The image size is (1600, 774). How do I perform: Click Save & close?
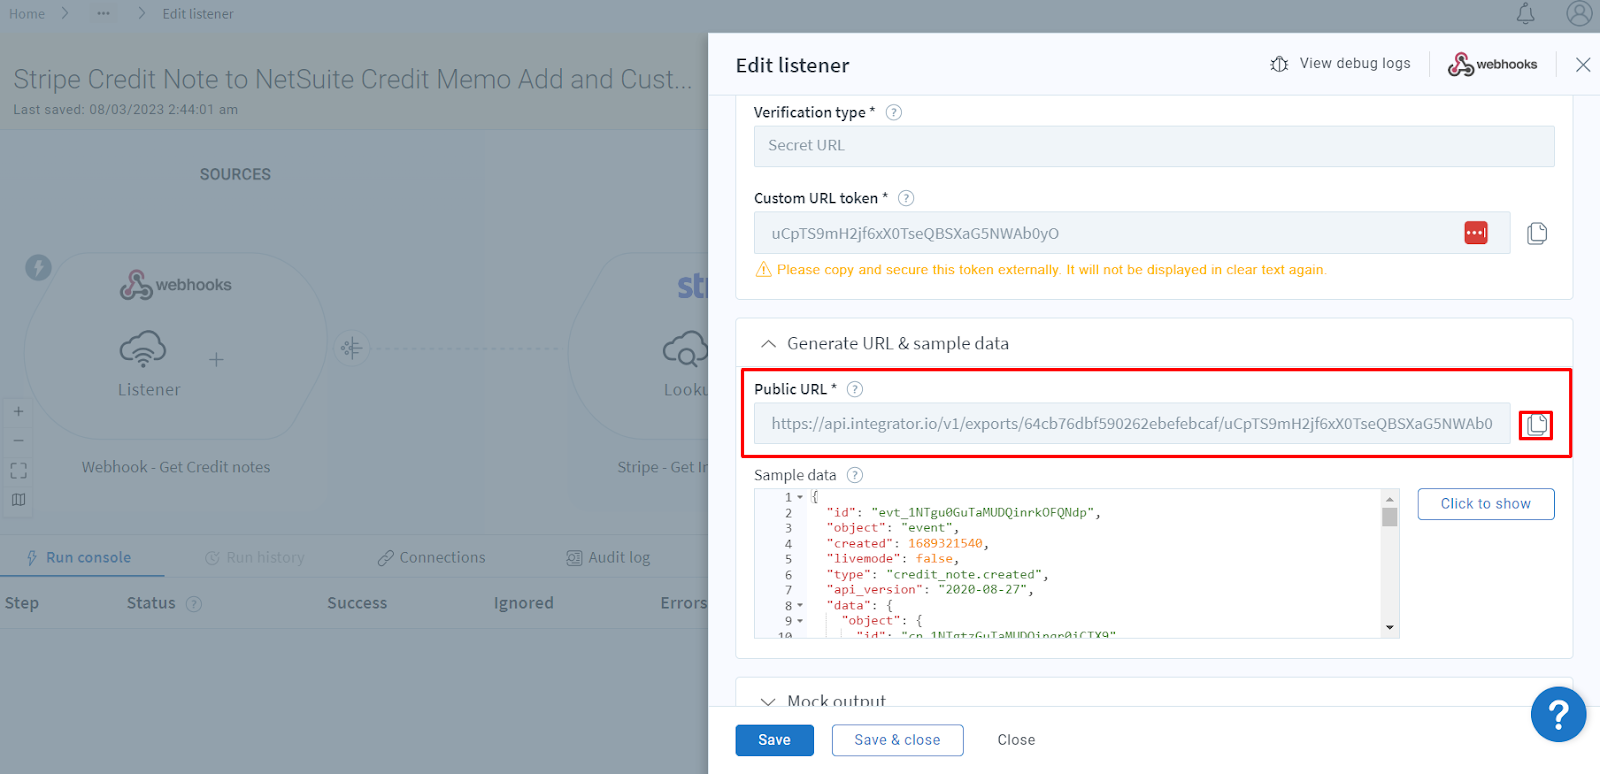(897, 740)
